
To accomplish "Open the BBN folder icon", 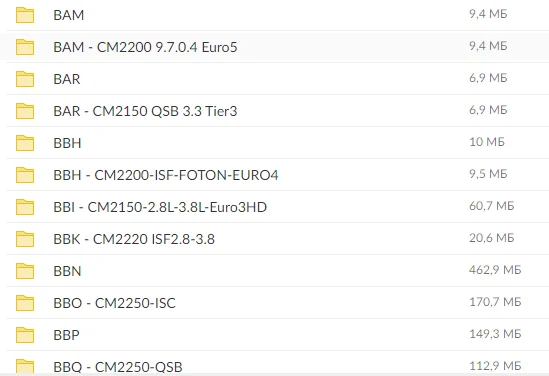I will tap(25, 271).
